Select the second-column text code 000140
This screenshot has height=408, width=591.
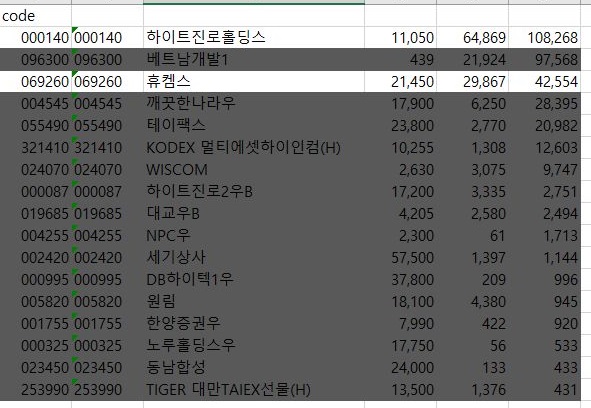(107, 37)
